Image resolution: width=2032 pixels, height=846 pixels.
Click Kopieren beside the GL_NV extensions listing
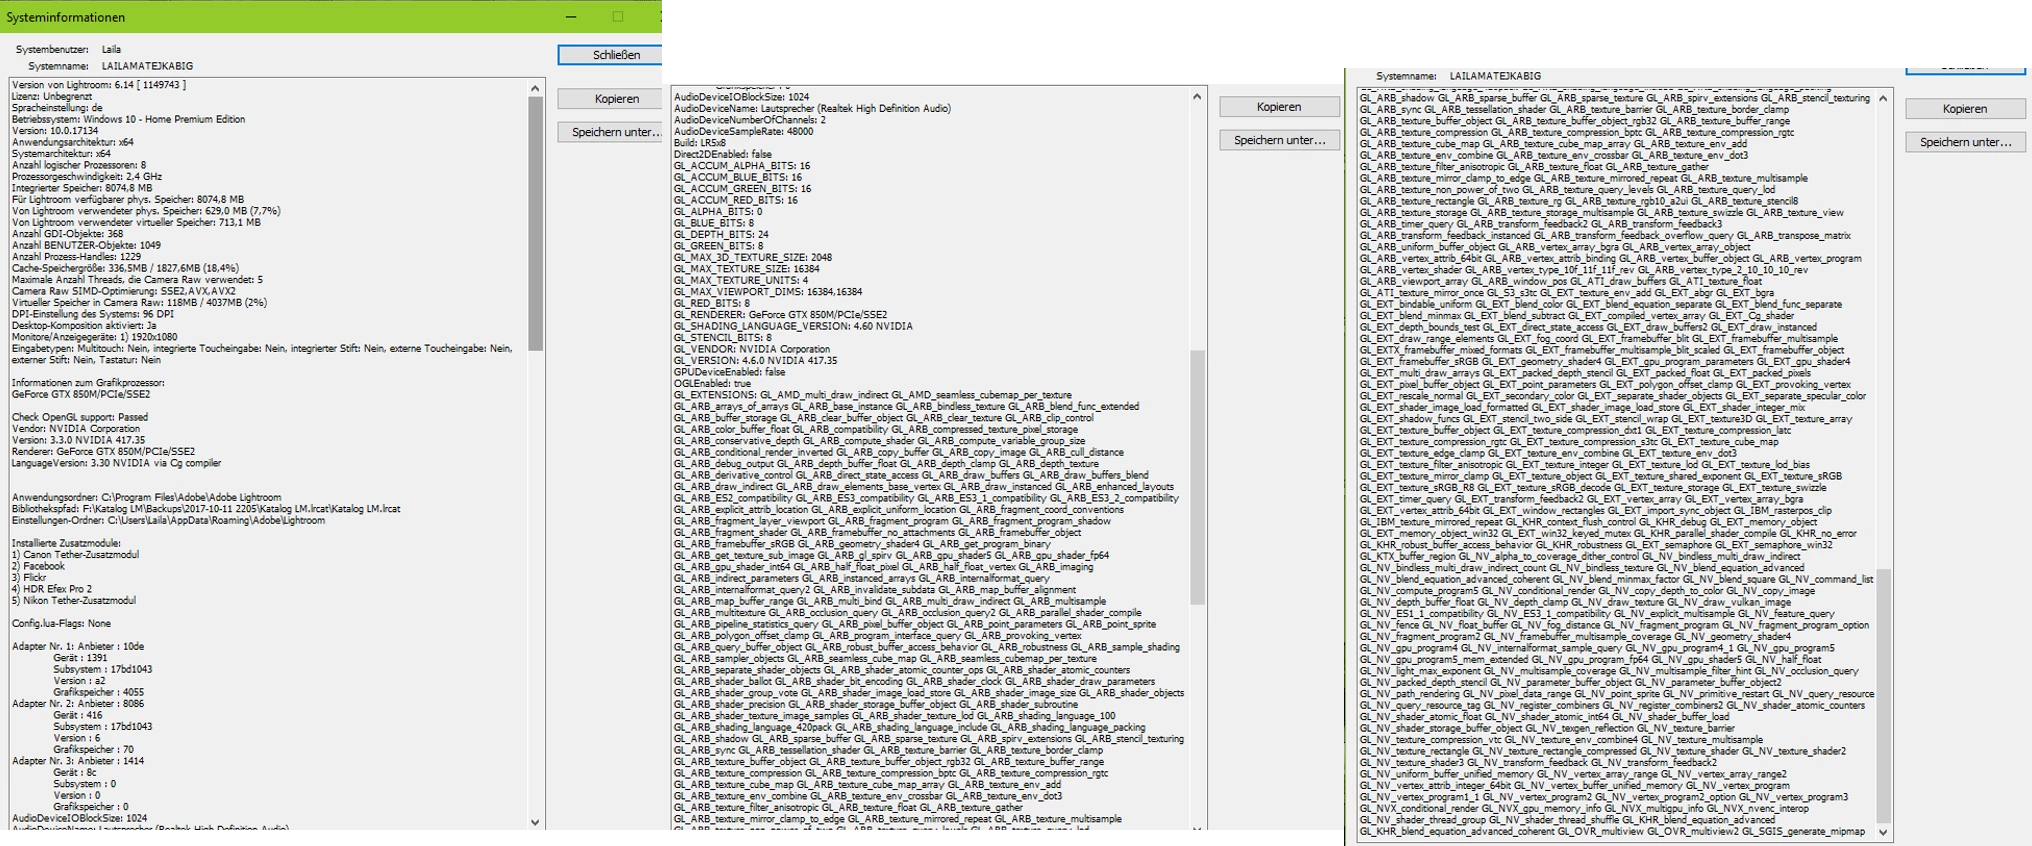pos(1965,108)
